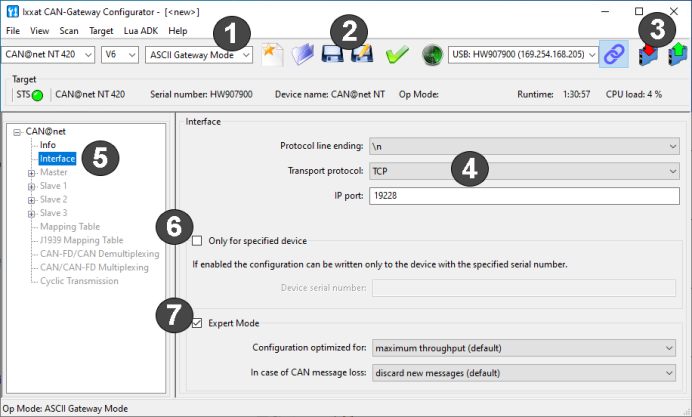Viewport: 692px width, 417px height.
Task: Toggle the device connect chain-link icon
Action: (x=614, y=54)
